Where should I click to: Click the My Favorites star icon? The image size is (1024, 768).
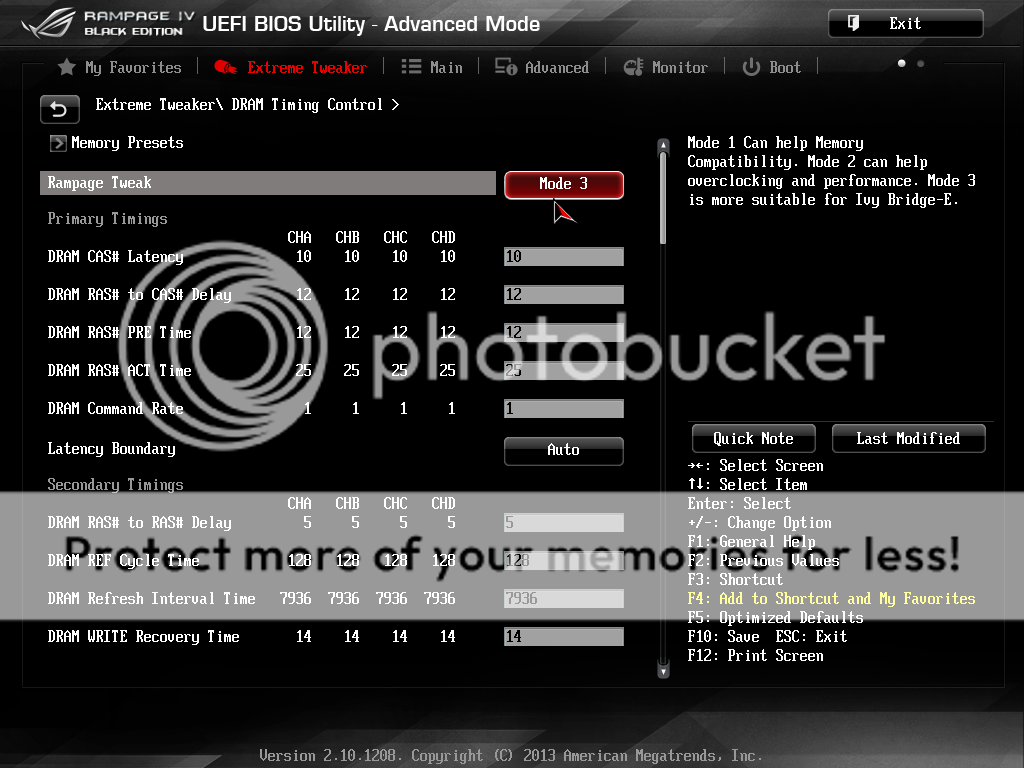point(66,67)
